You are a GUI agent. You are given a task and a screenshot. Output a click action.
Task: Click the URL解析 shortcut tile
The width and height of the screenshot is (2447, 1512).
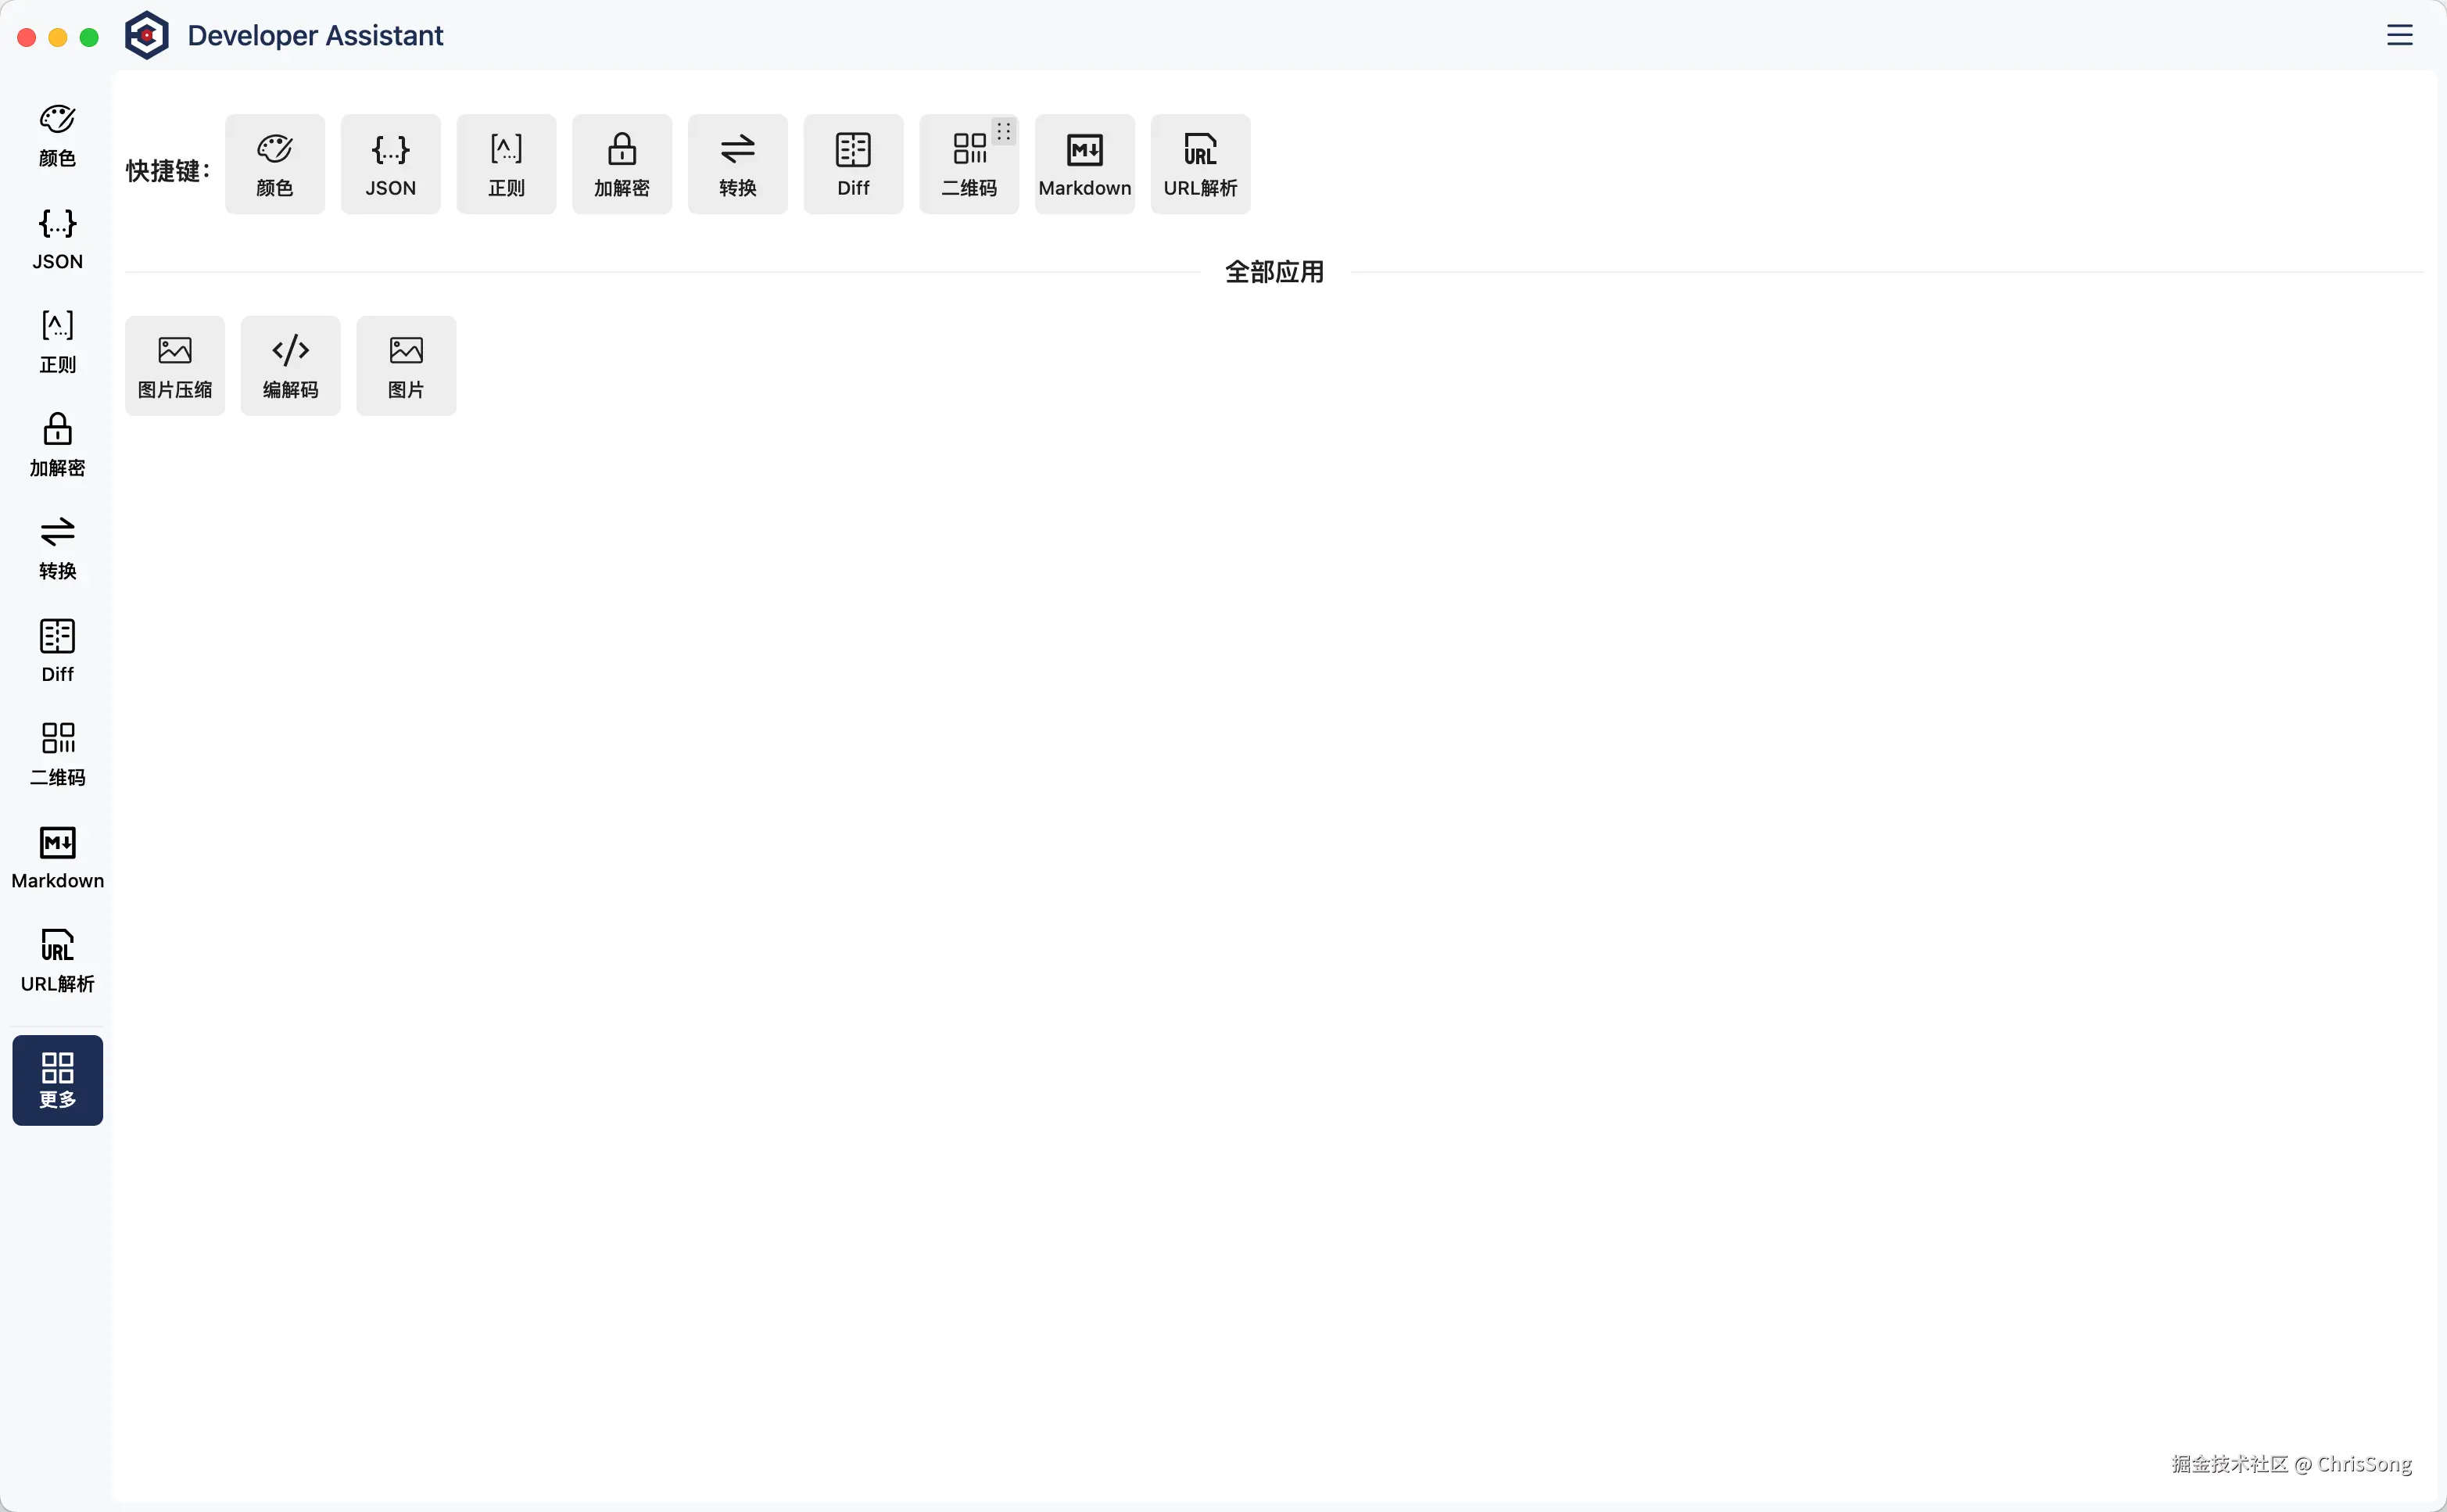1200,164
